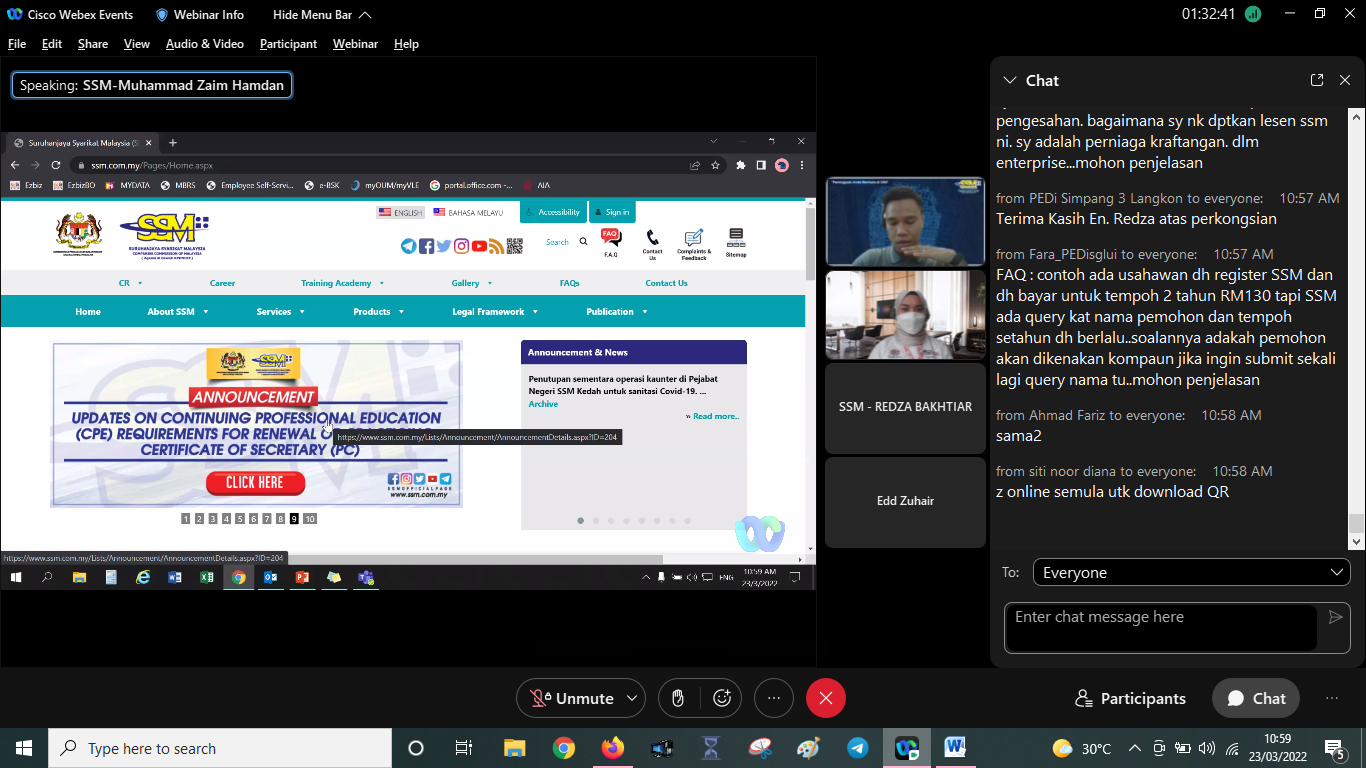The width and height of the screenshot is (1366, 768).
Task: Open the Audio & Video menu
Action: (204, 44)
